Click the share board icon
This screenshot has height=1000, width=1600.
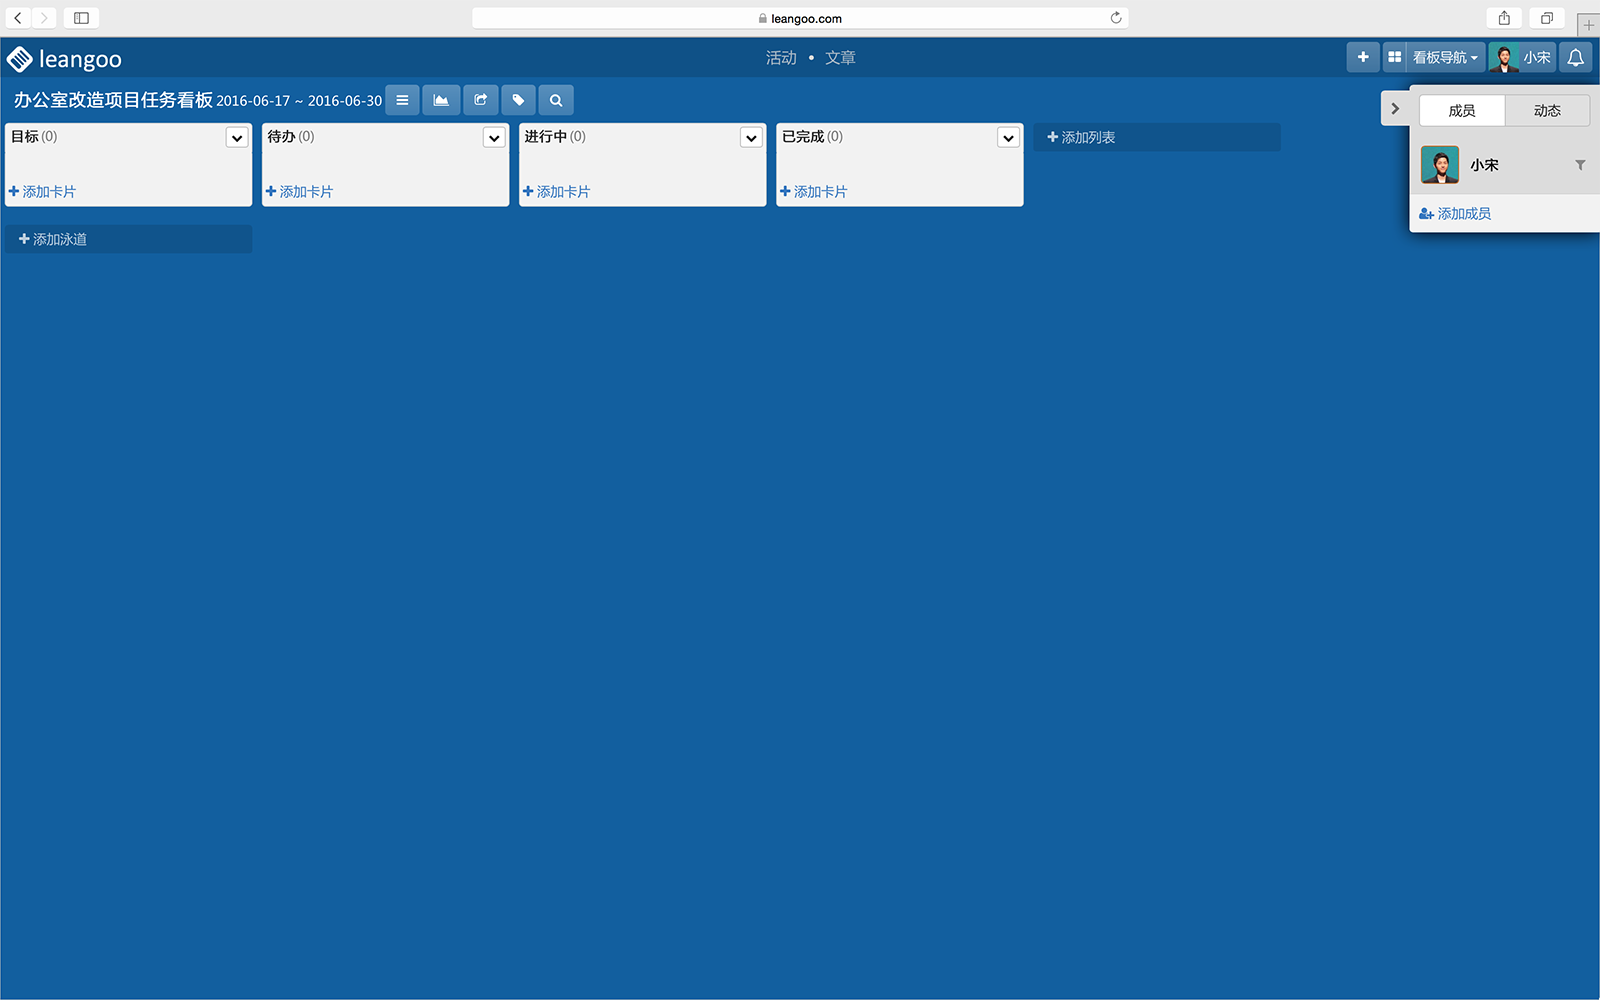pos(480,100)
